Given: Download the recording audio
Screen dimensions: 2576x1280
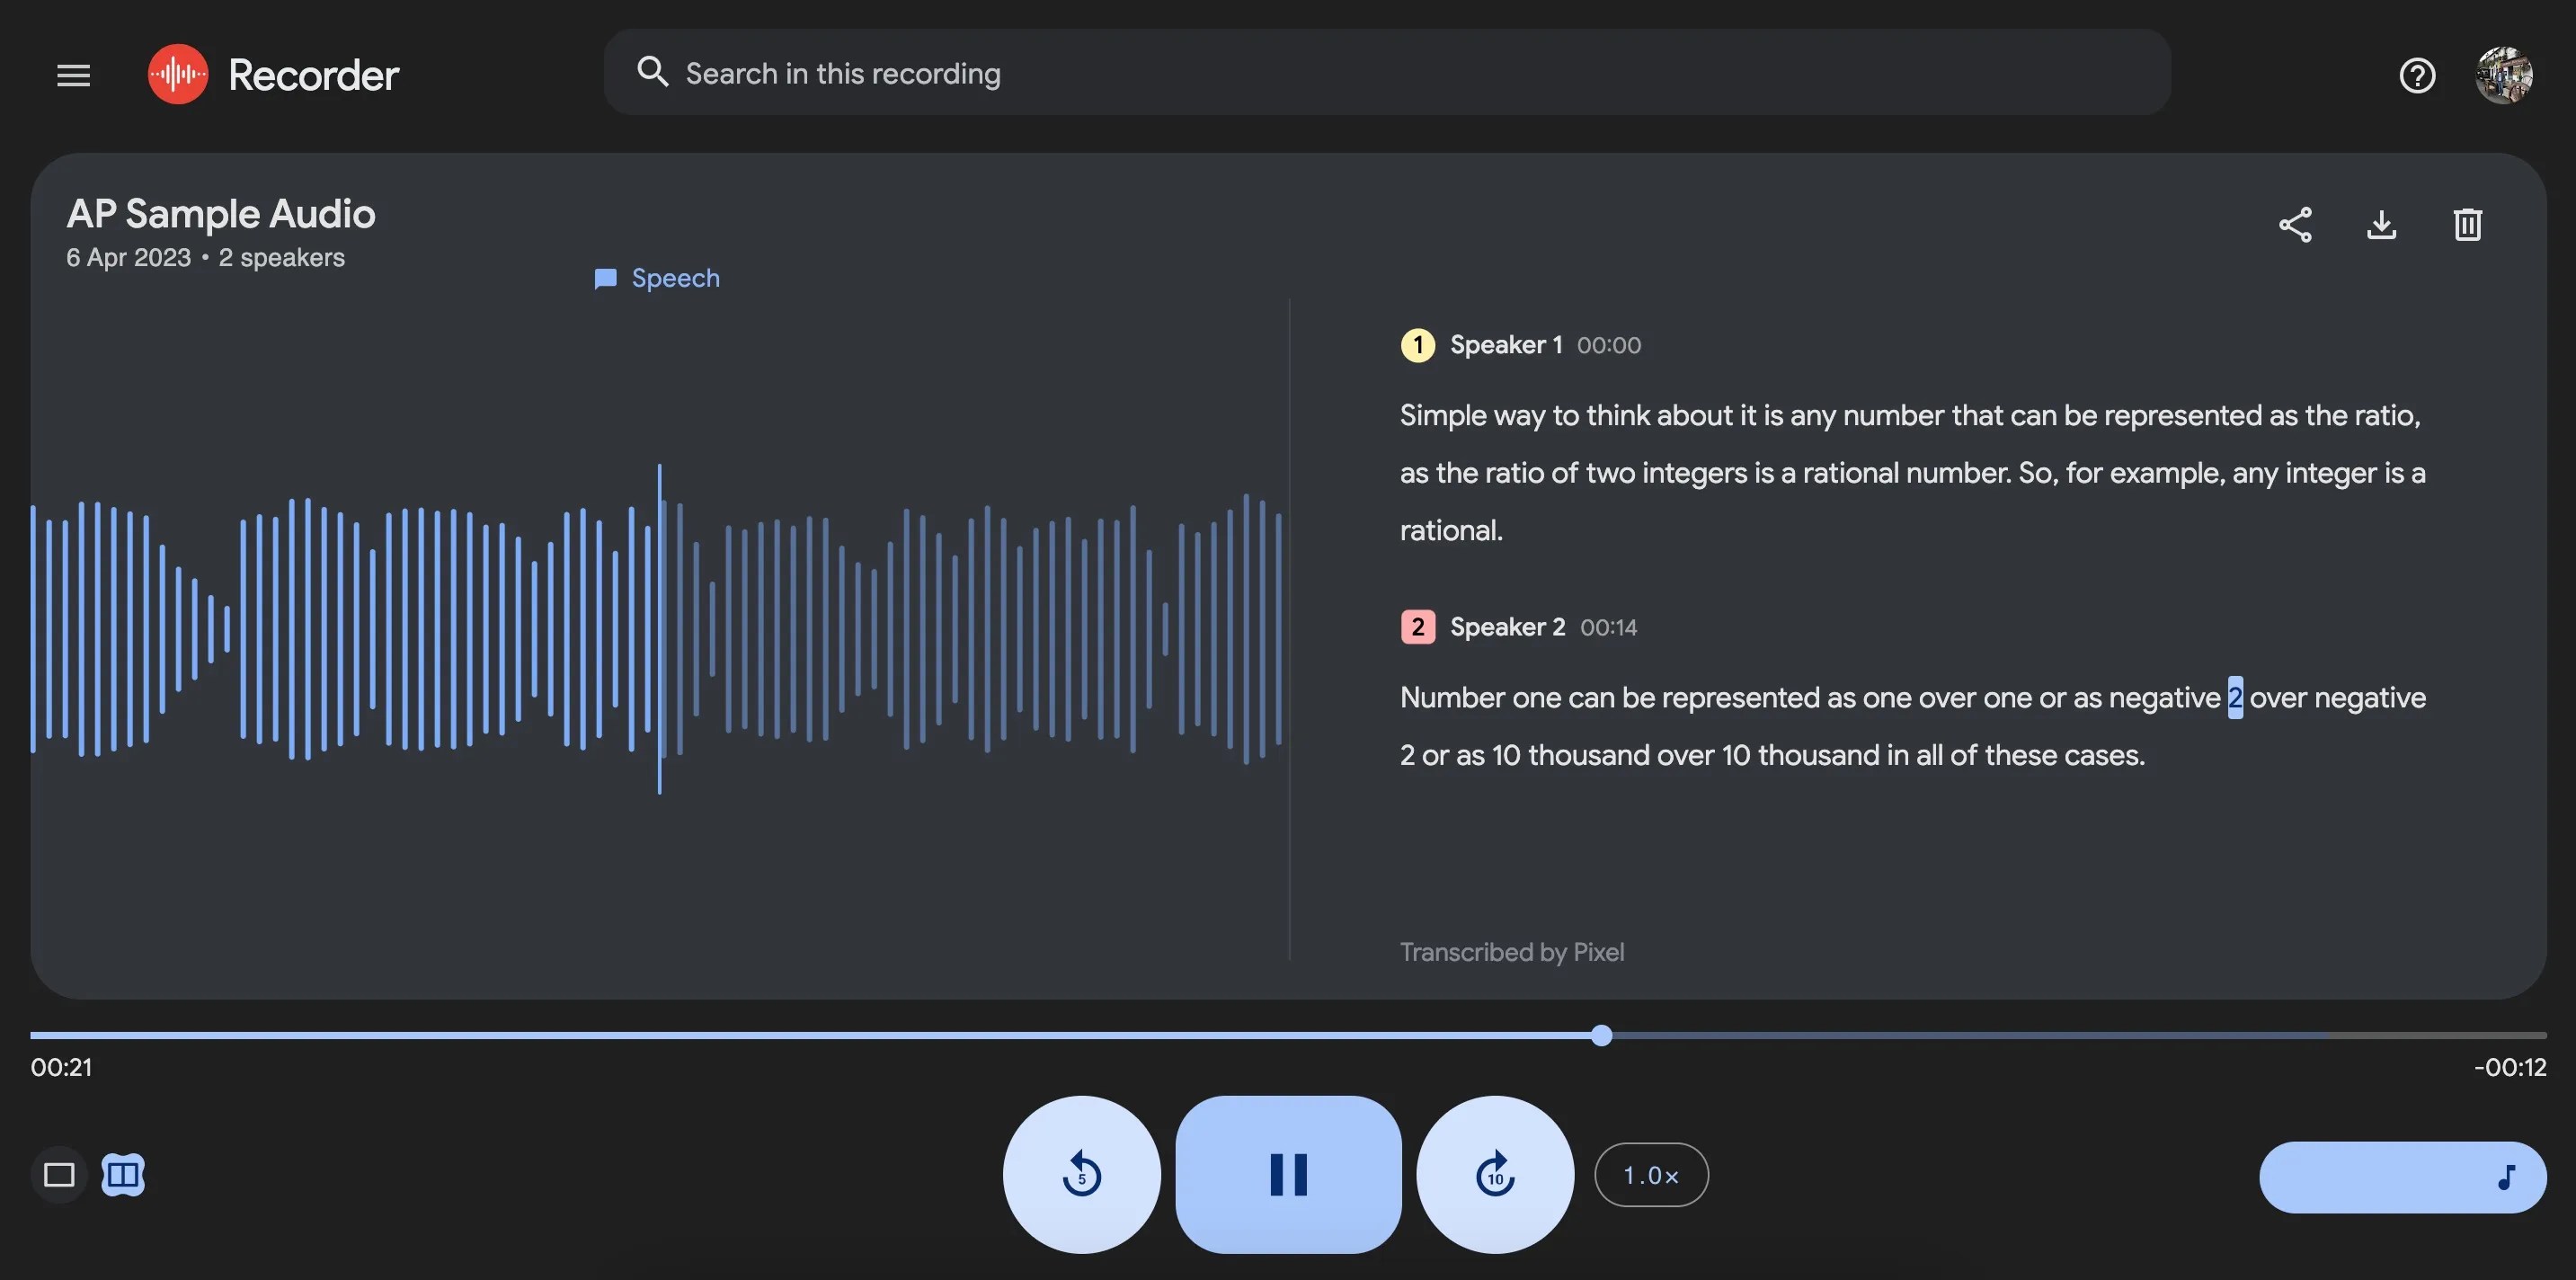Looking at the screenshot, I should click(x=2382, y=225).
